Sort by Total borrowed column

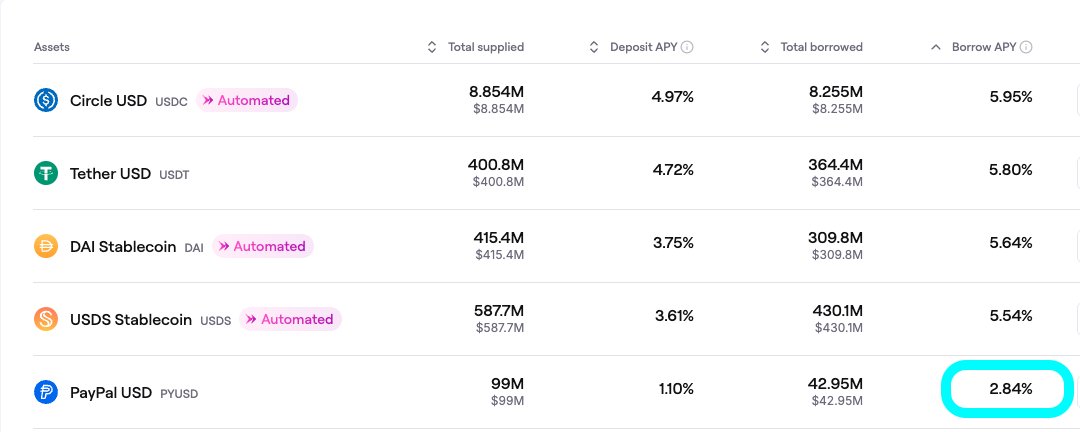(x=811, y=47)
